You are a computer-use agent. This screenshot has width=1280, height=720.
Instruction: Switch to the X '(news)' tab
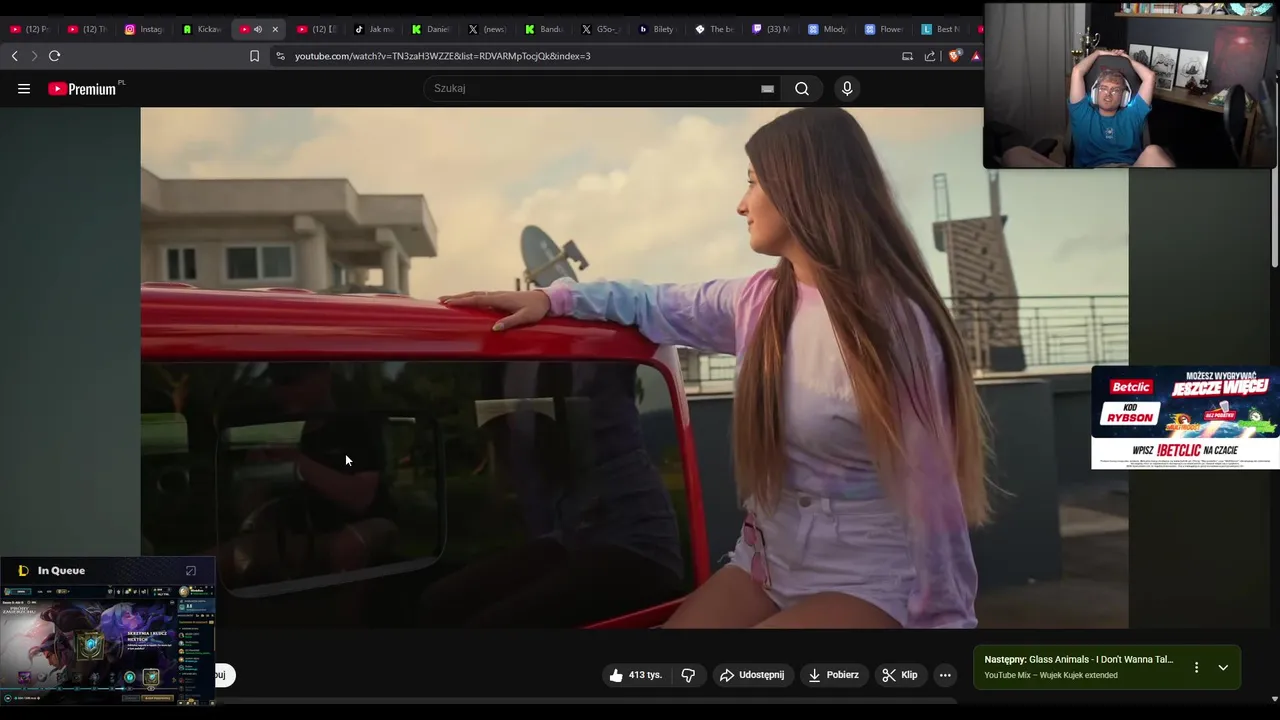(x=489, y=29)
